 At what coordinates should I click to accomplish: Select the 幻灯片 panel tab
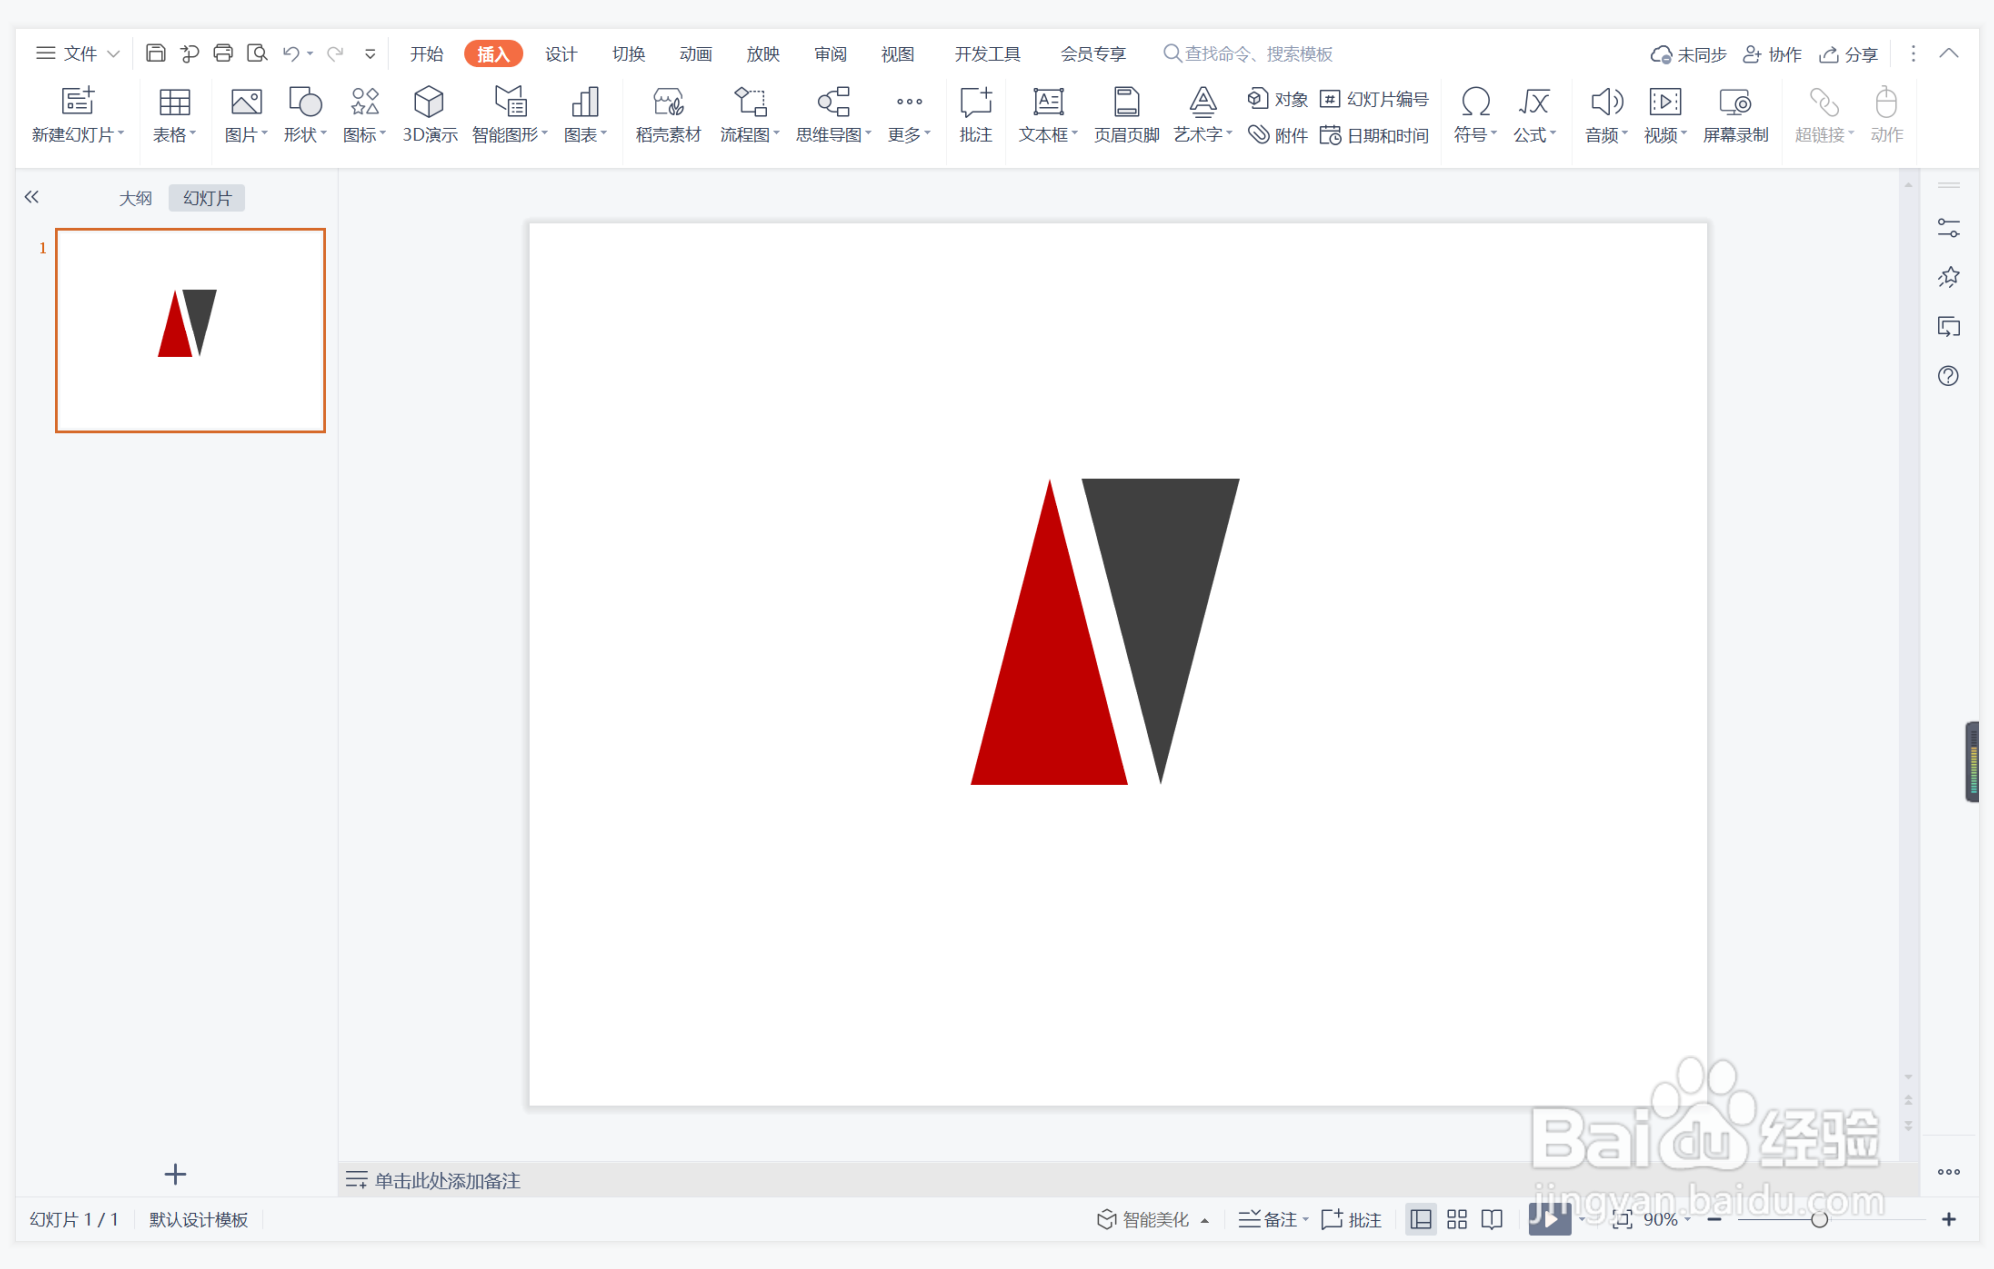pyautogui.click(x=207, y=198)
